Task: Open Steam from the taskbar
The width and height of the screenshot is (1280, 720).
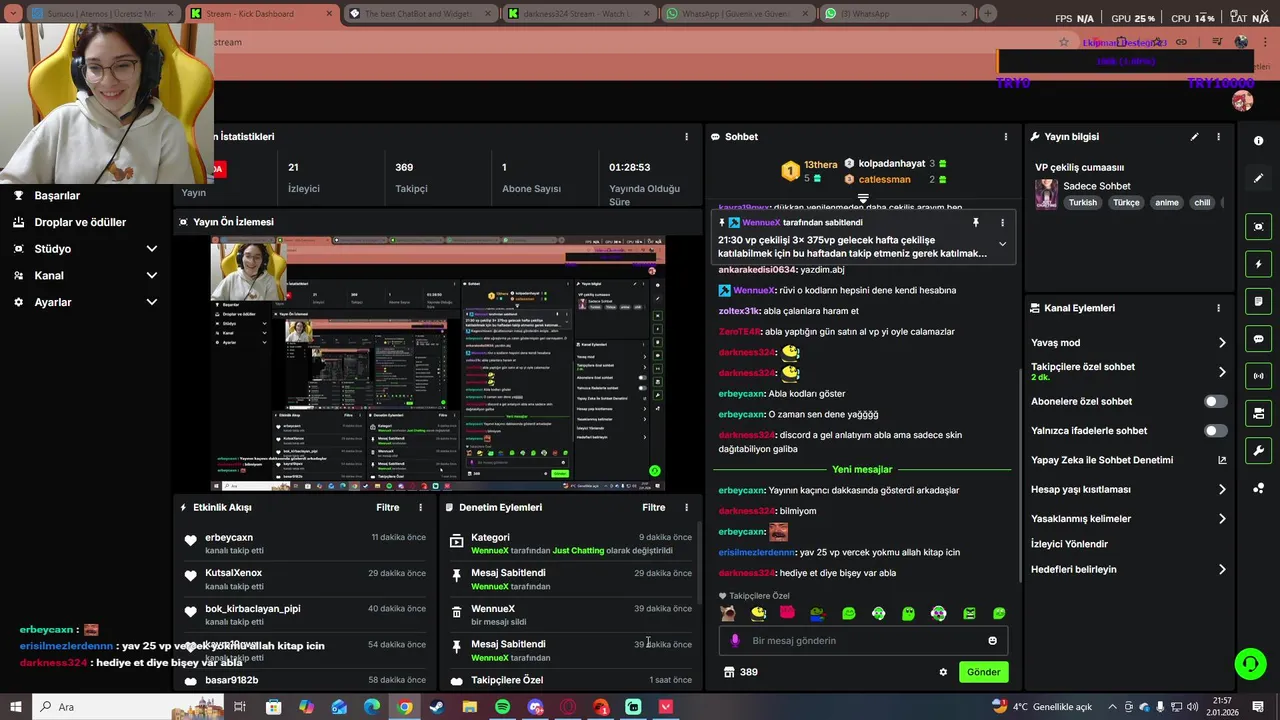Action: (437, 707)
